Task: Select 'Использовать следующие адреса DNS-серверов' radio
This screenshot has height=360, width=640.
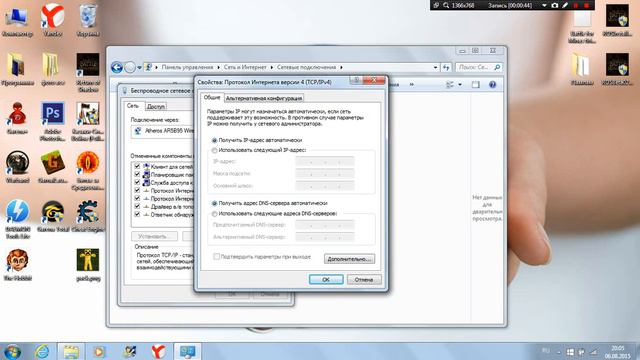Action: (214, 213)
